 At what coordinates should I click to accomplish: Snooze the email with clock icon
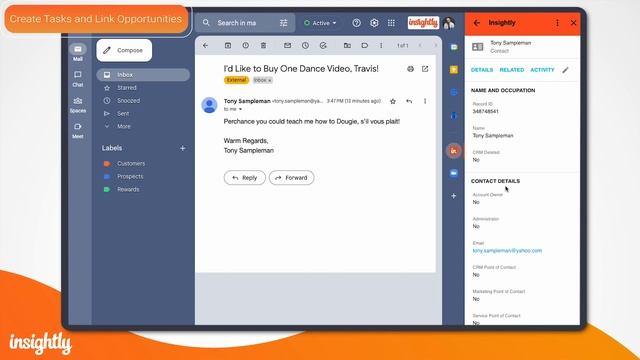pyautogui.click(x=305, y=45)
